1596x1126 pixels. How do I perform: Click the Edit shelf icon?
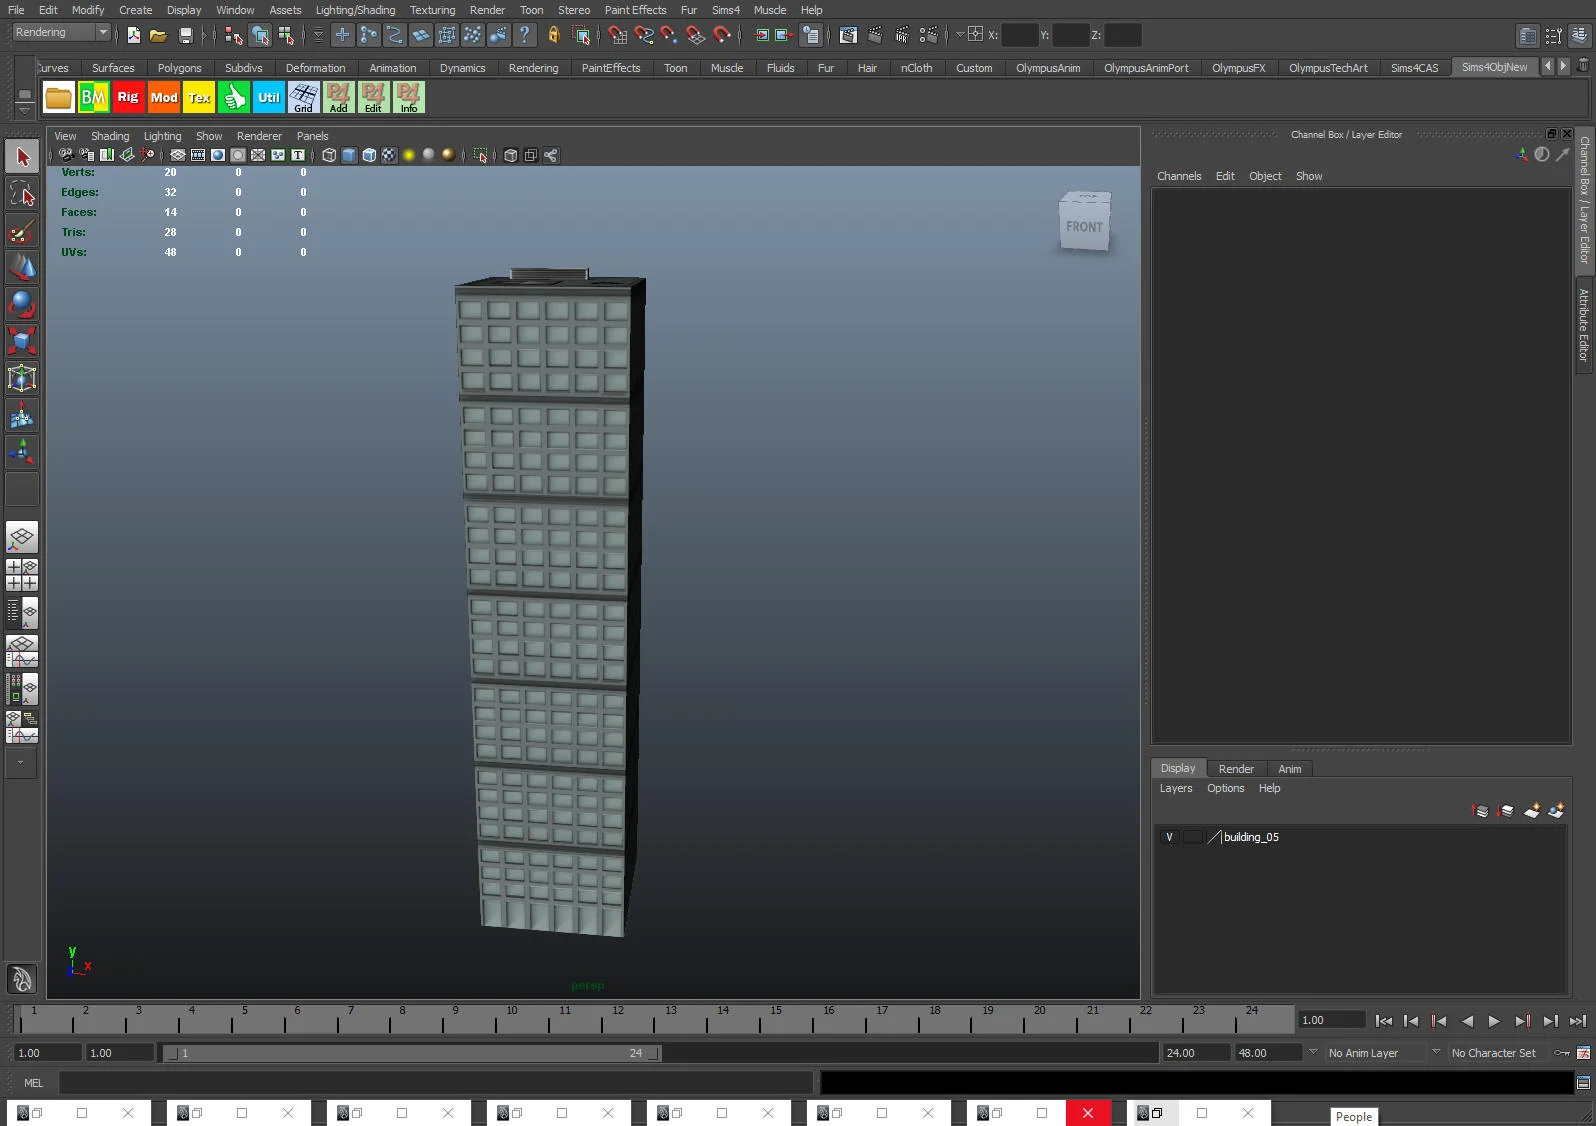[374, 97]
